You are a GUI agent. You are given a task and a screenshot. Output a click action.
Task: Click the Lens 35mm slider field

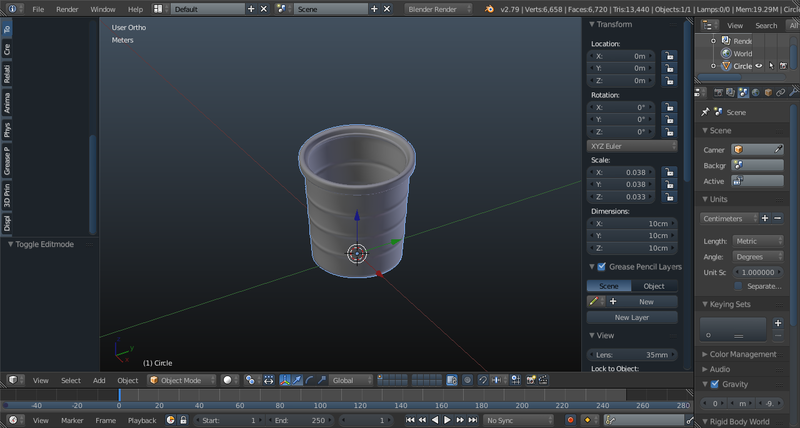pos(632,355)
